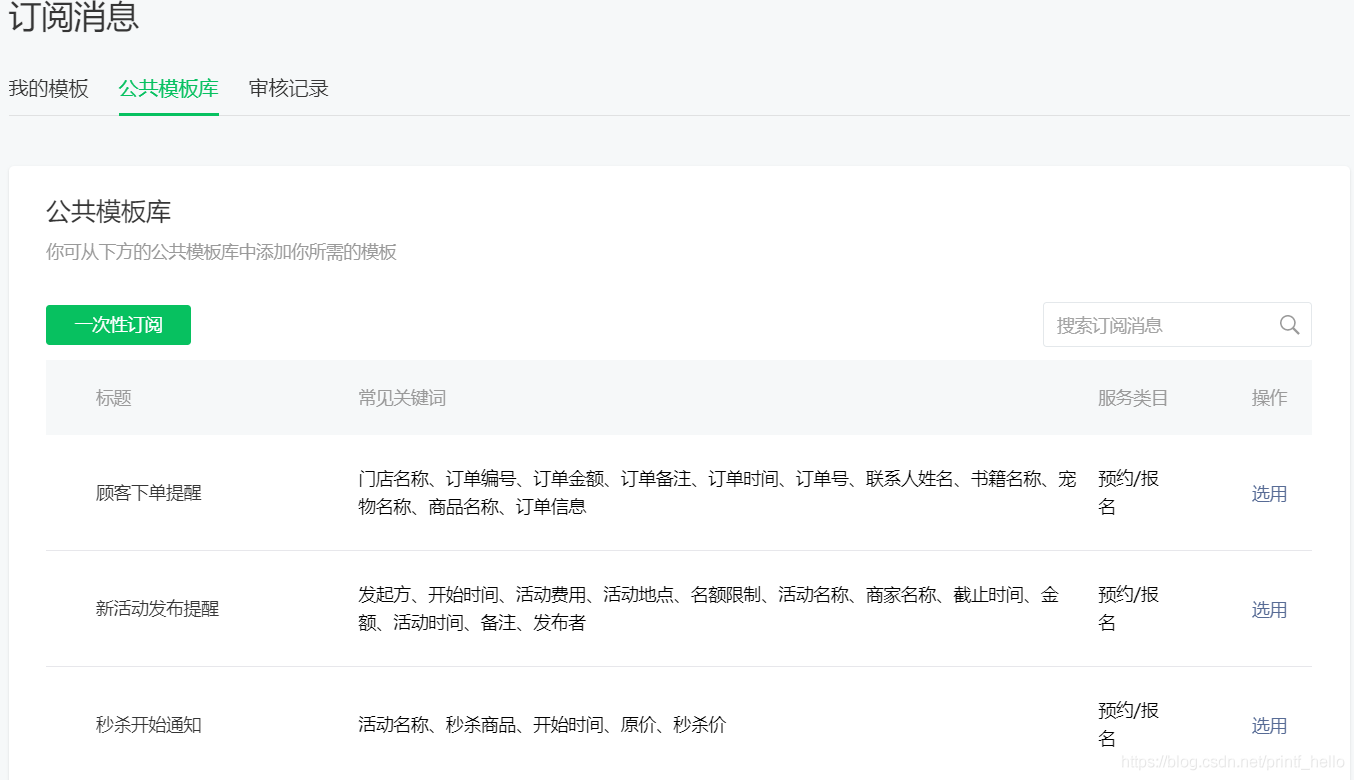Image resolution: width=1354 pixels, height=780 pixels.
Task: Click 选用 for 新活动发布提醒
Action: click(x=1269, y=609)
